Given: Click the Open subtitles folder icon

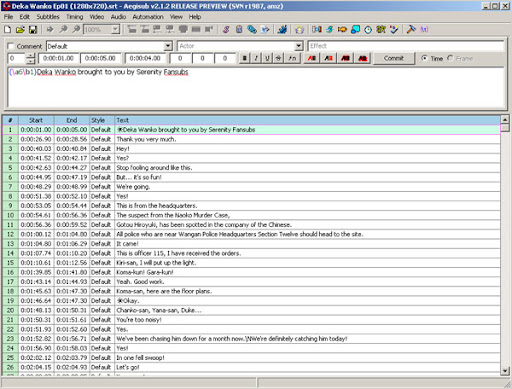Looking at the screenshot, I should click(20, 30).
